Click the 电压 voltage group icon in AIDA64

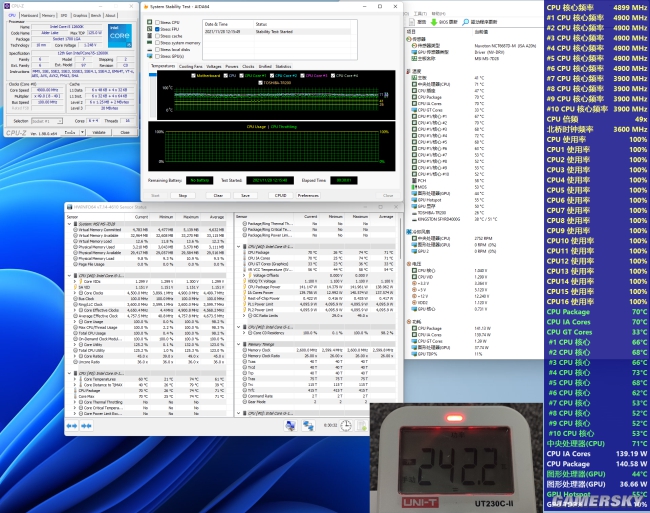pyautogui.click(x=409, y=264)
